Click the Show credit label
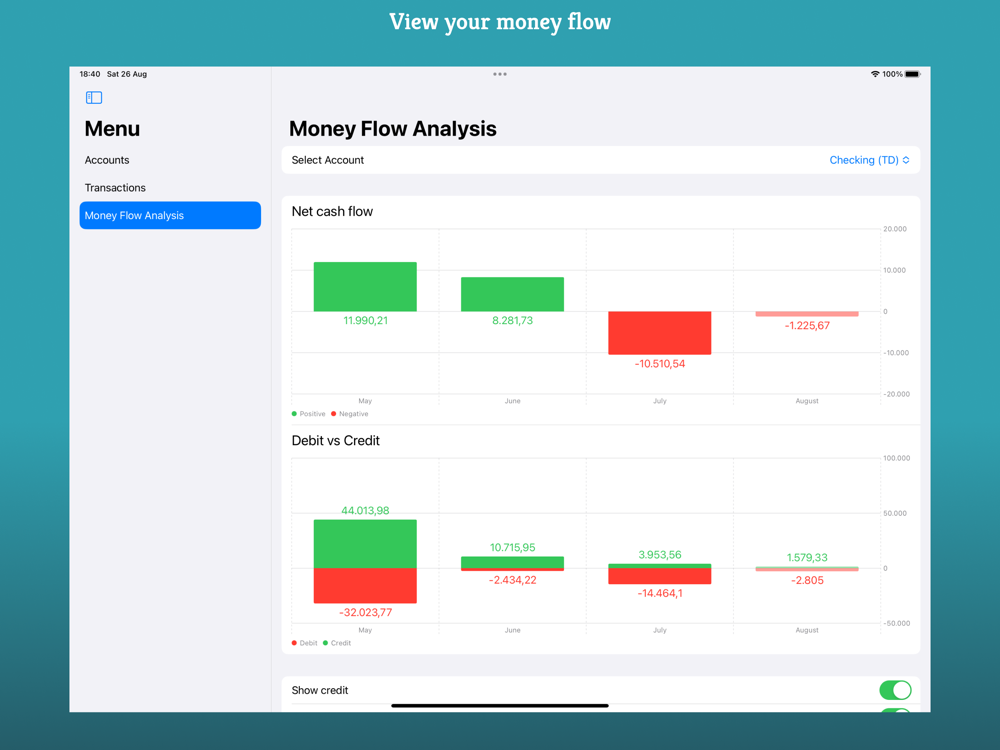The height and width of the screenshot is (750, 1000). (x=320, y=690)
